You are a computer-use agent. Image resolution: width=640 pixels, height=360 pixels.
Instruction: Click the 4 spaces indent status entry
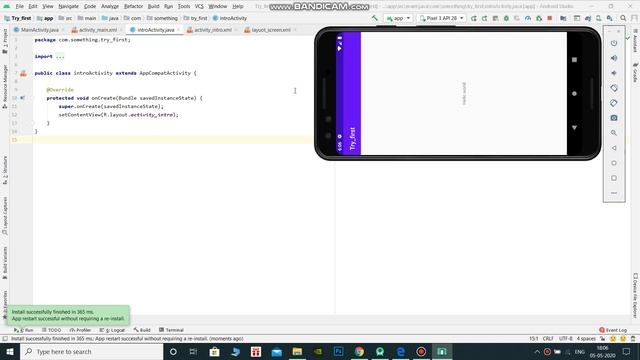click(586, 339)
